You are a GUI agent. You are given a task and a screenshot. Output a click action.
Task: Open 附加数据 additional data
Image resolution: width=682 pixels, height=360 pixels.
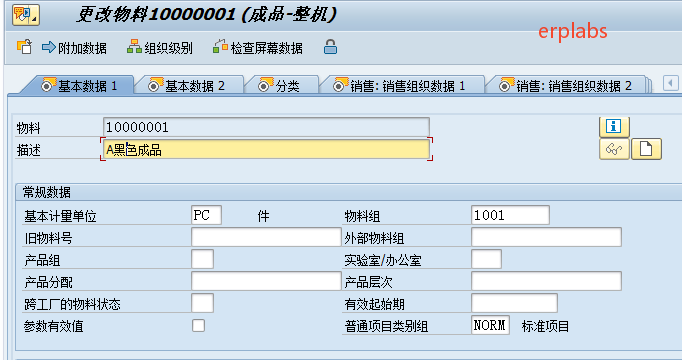(74, 47)
